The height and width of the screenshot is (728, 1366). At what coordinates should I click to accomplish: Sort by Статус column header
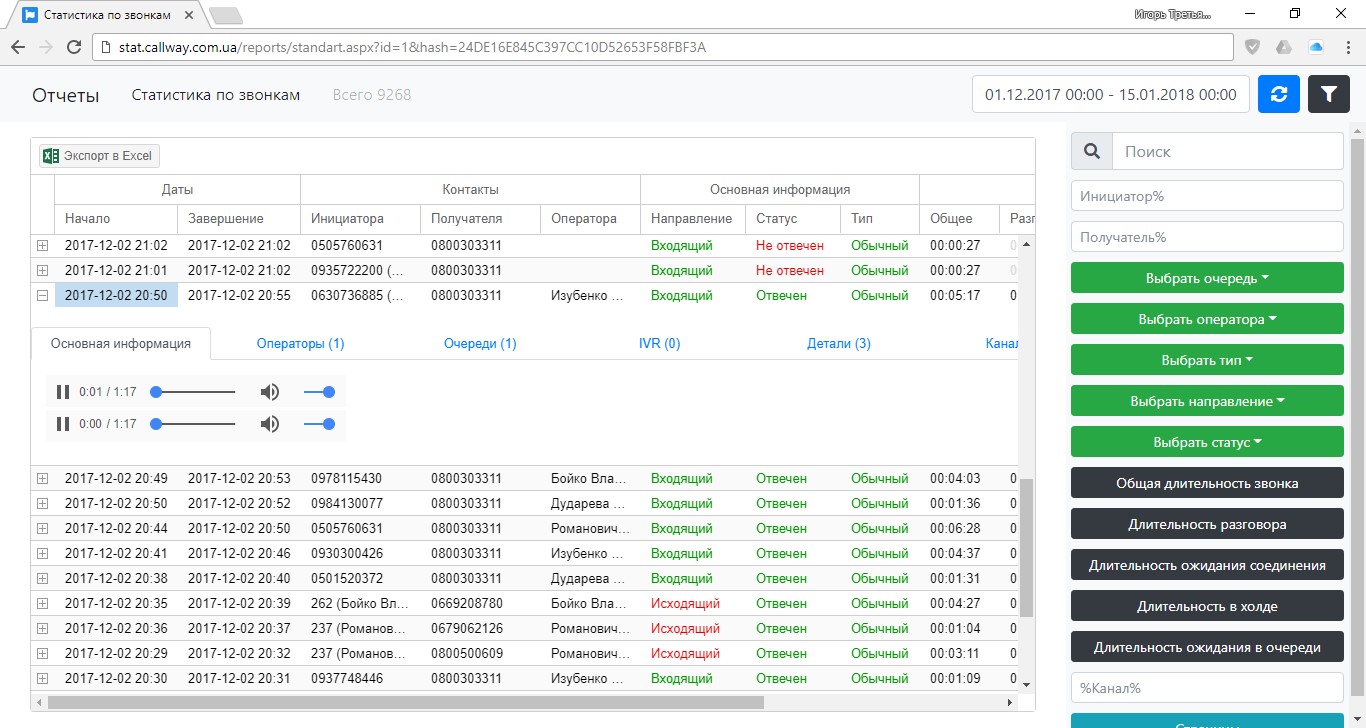[793, 218]
